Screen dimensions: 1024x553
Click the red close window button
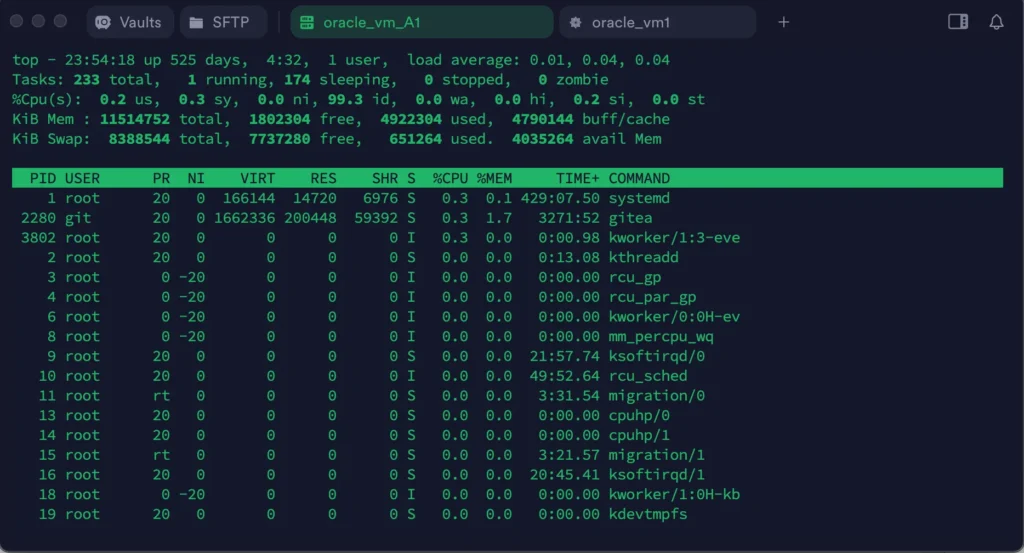click(17, 21)
